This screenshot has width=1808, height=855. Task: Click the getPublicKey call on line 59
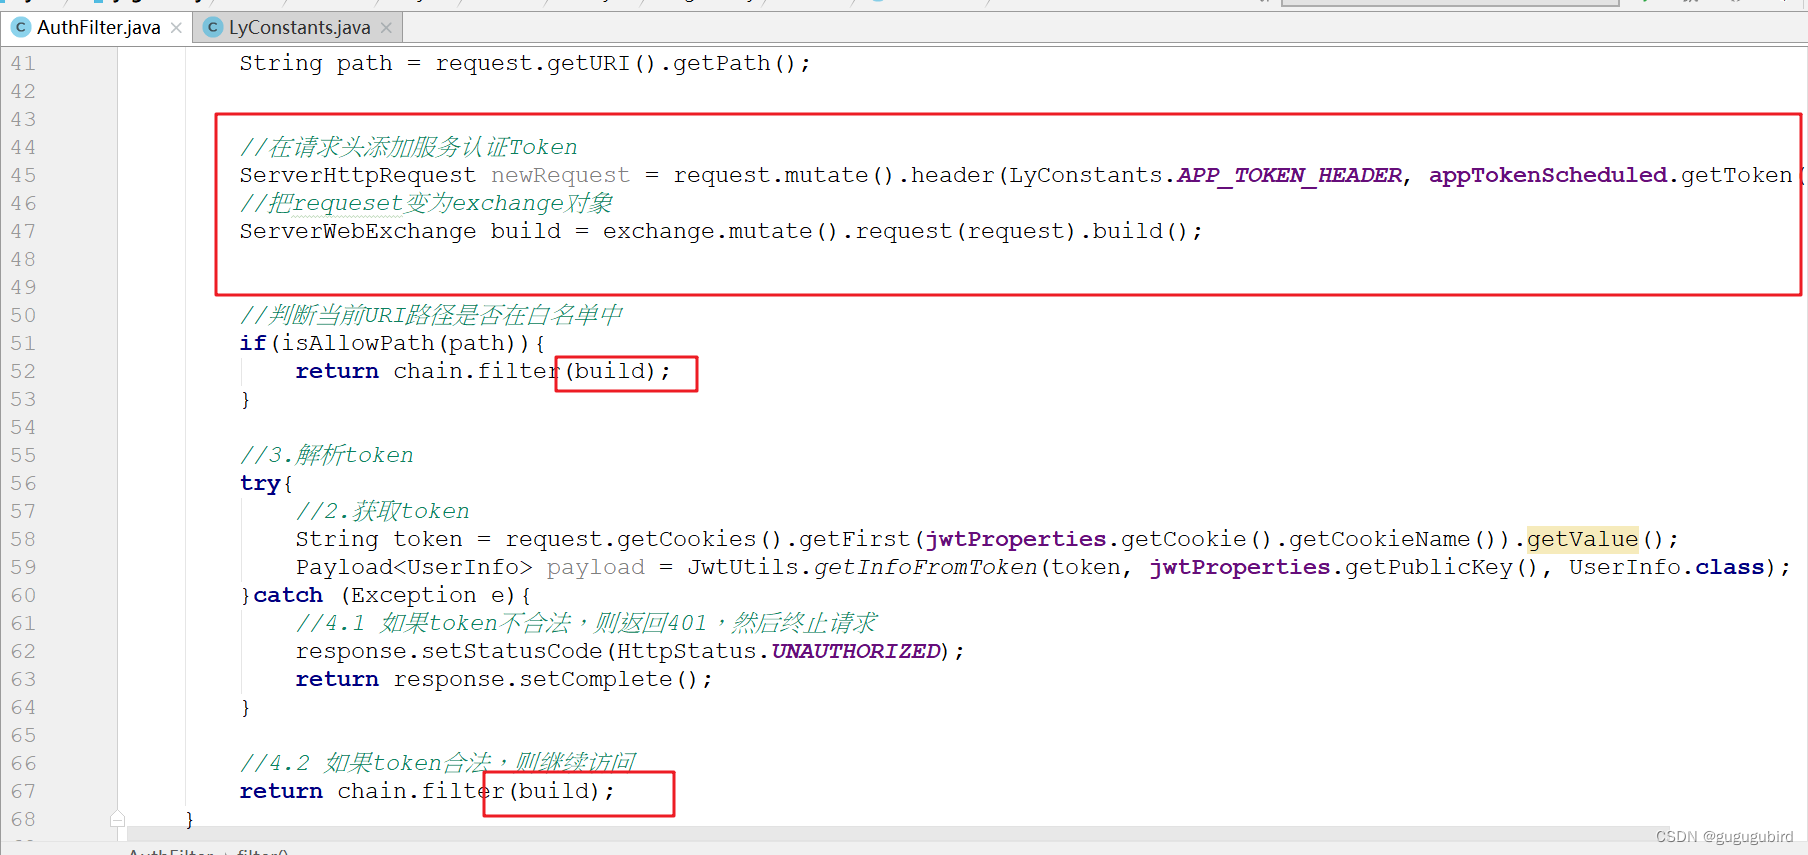point(1428,567)
